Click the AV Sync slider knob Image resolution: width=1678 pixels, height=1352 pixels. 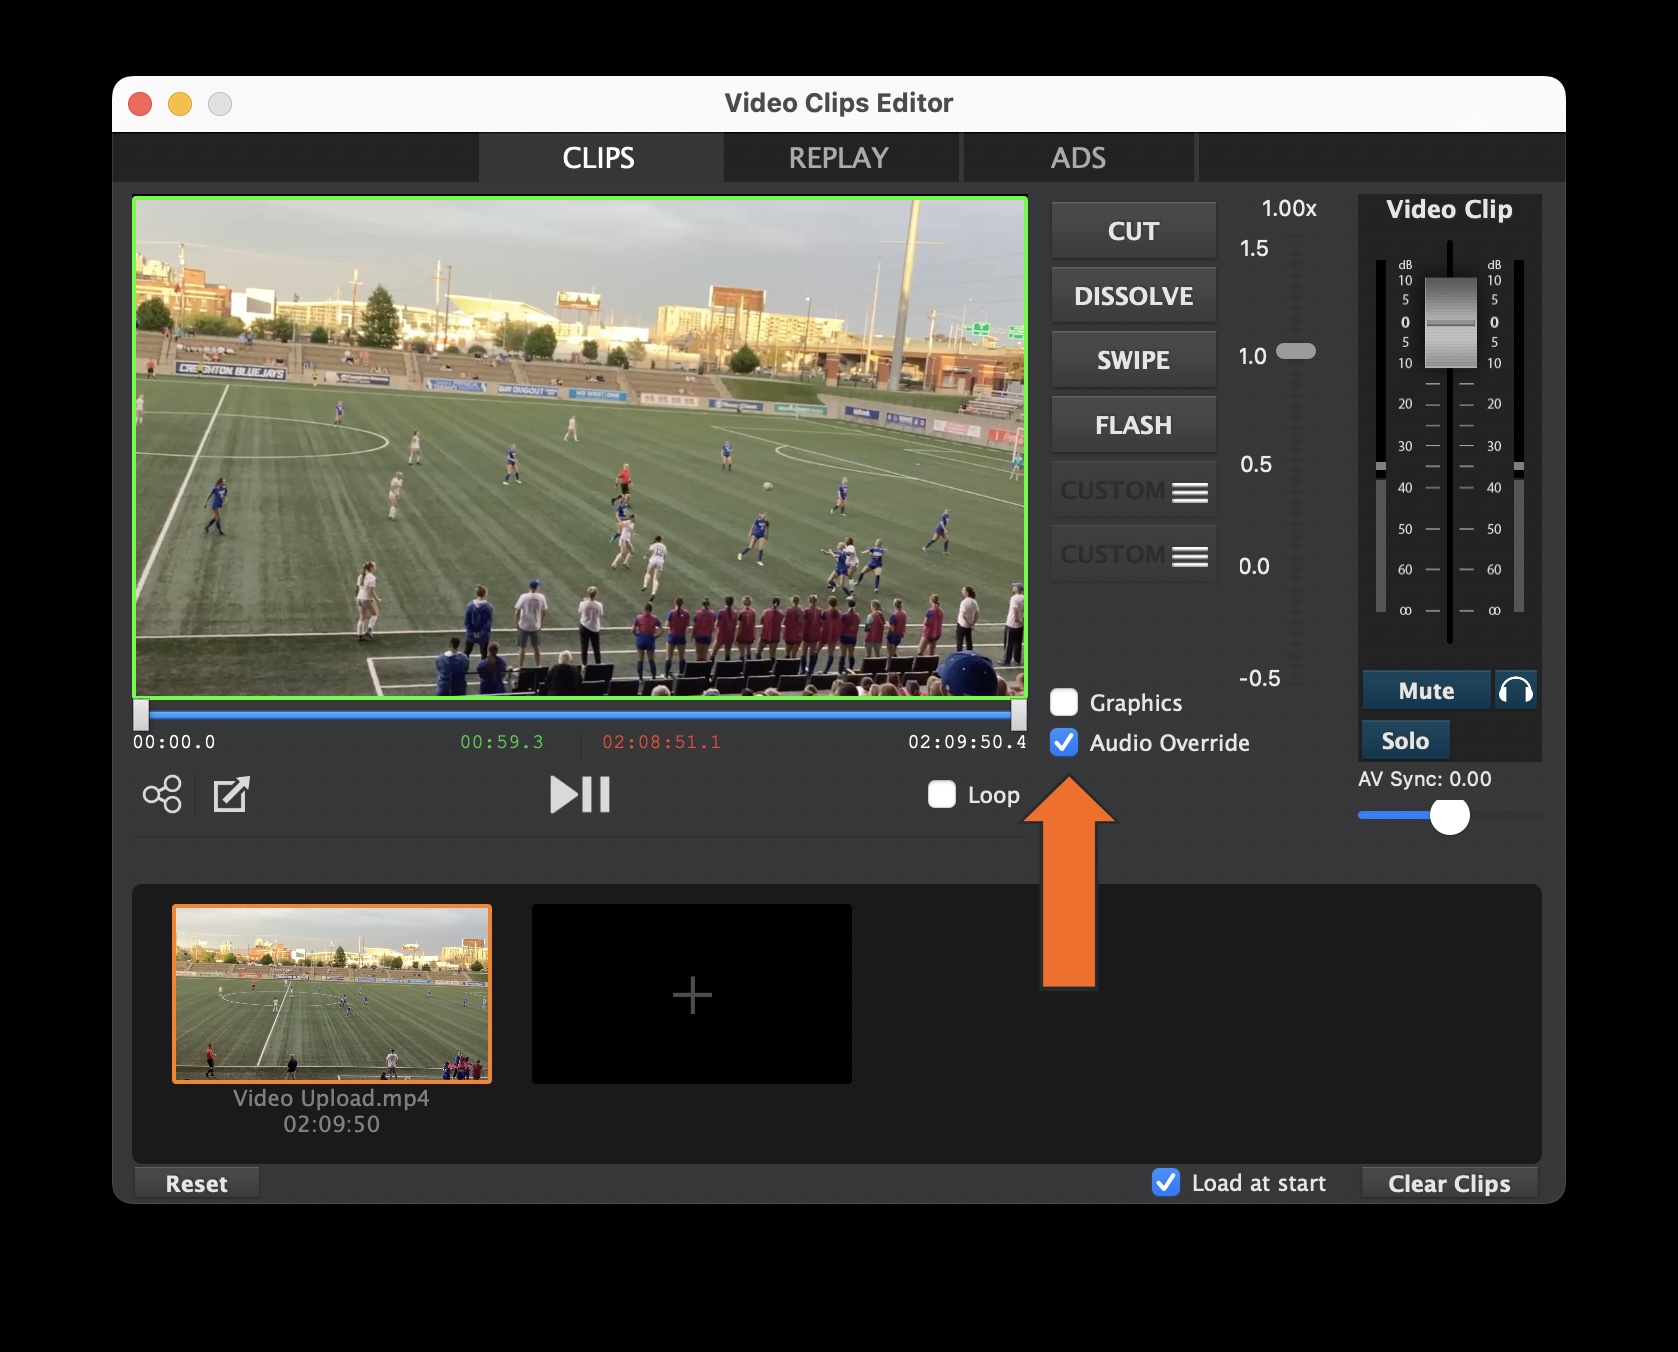click(x=1450, y=816)
